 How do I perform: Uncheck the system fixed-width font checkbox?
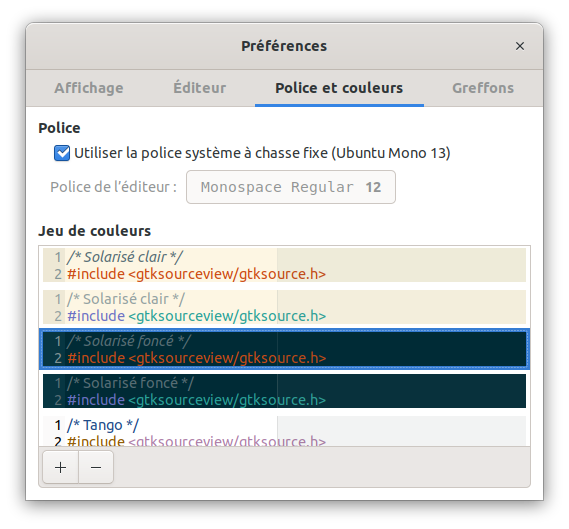(x=62, y=153)
